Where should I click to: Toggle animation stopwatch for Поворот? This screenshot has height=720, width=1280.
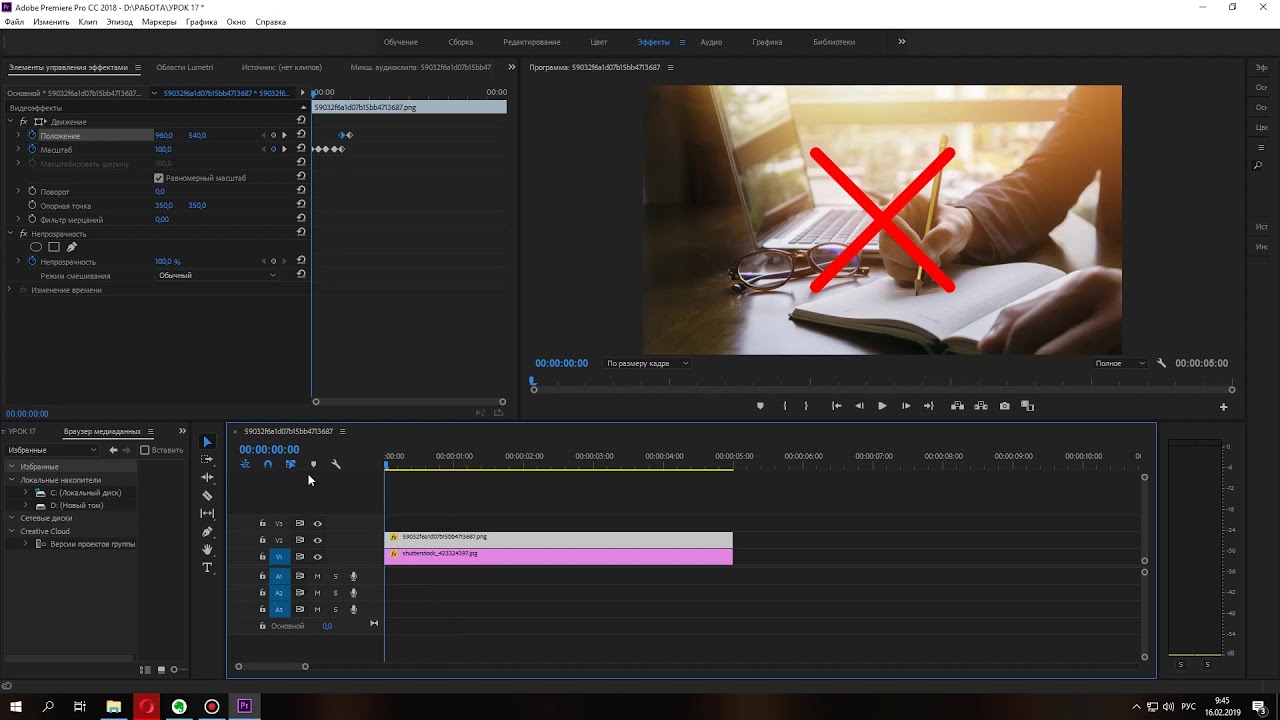pyautogui.click(x=32, y=191)
